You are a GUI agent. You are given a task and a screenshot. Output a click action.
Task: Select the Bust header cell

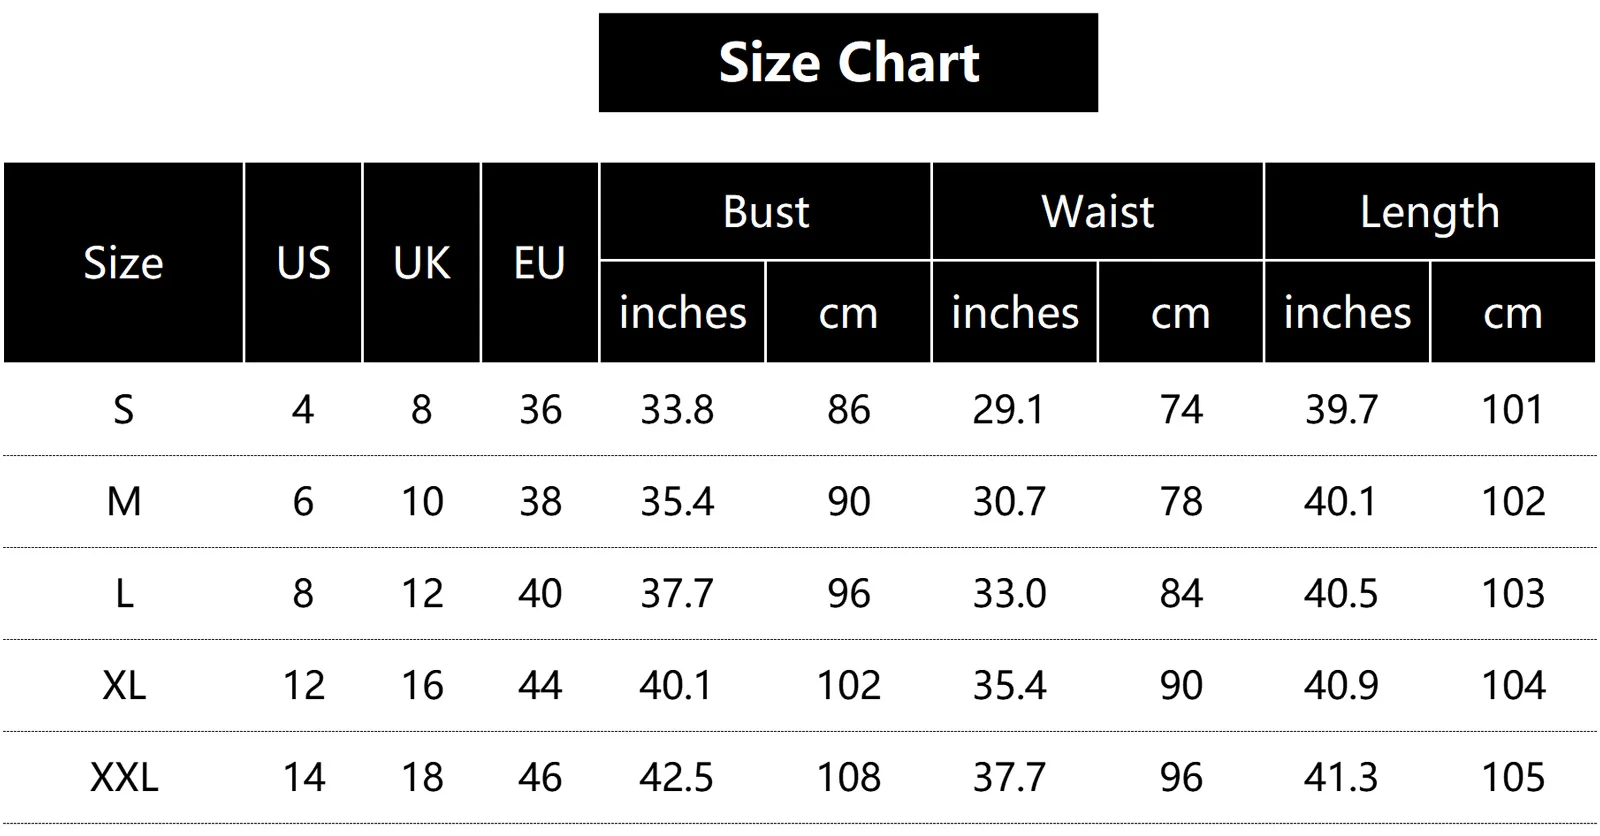765,212
